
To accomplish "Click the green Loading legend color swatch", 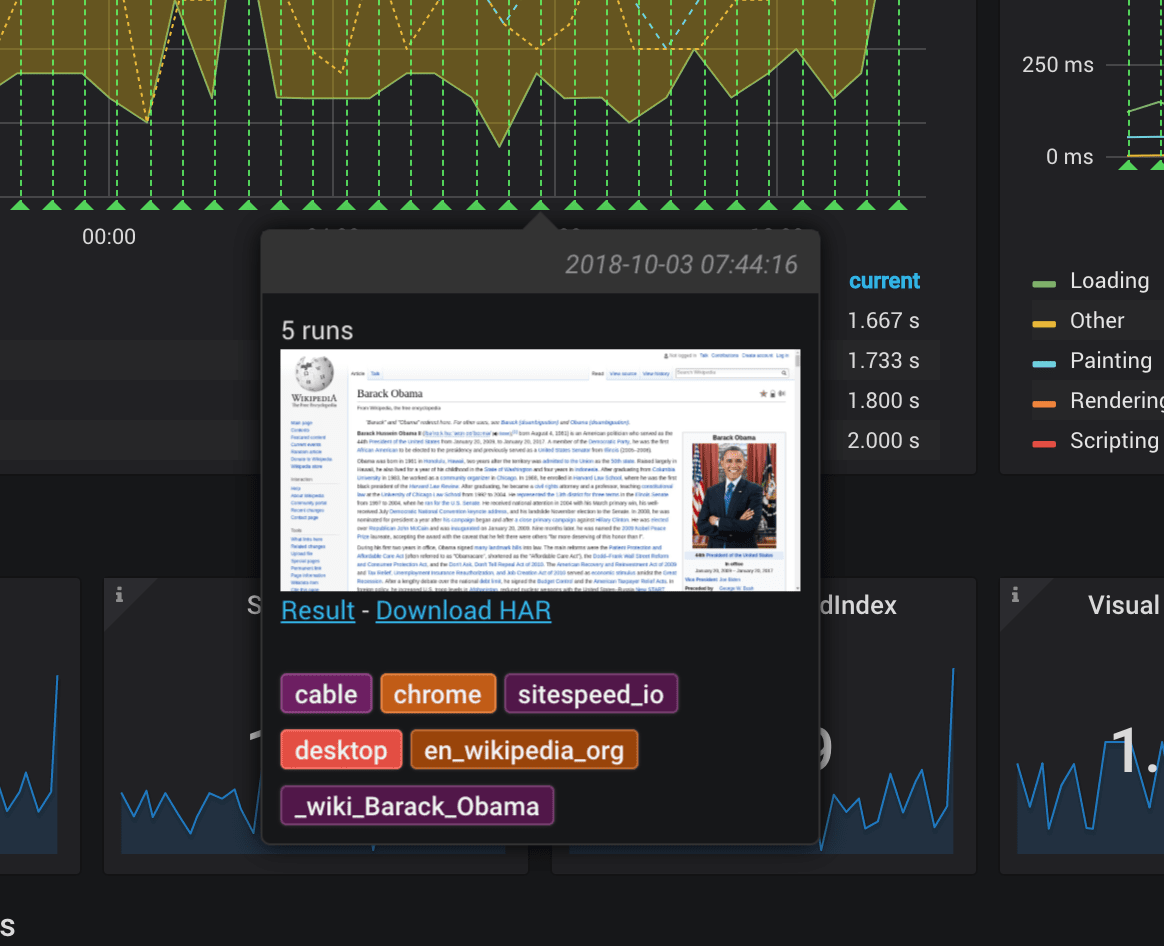I will (x=1044, y=284).
